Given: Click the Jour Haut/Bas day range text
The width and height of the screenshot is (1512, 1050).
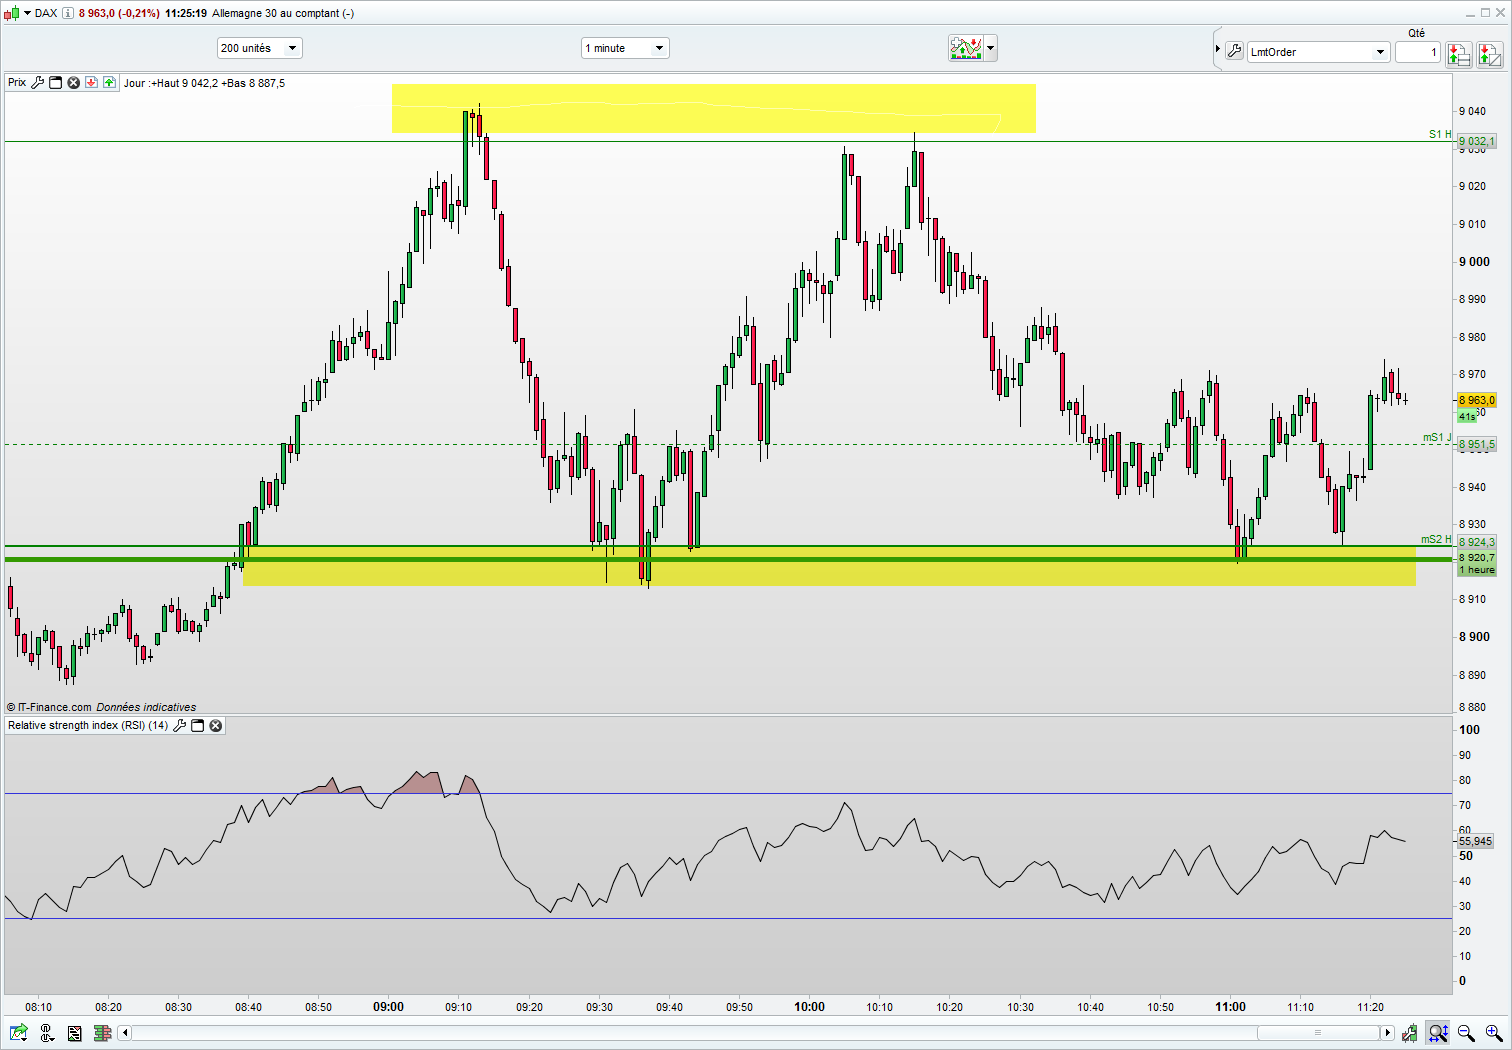Looking at the screenshot, I should pos(204,83).
